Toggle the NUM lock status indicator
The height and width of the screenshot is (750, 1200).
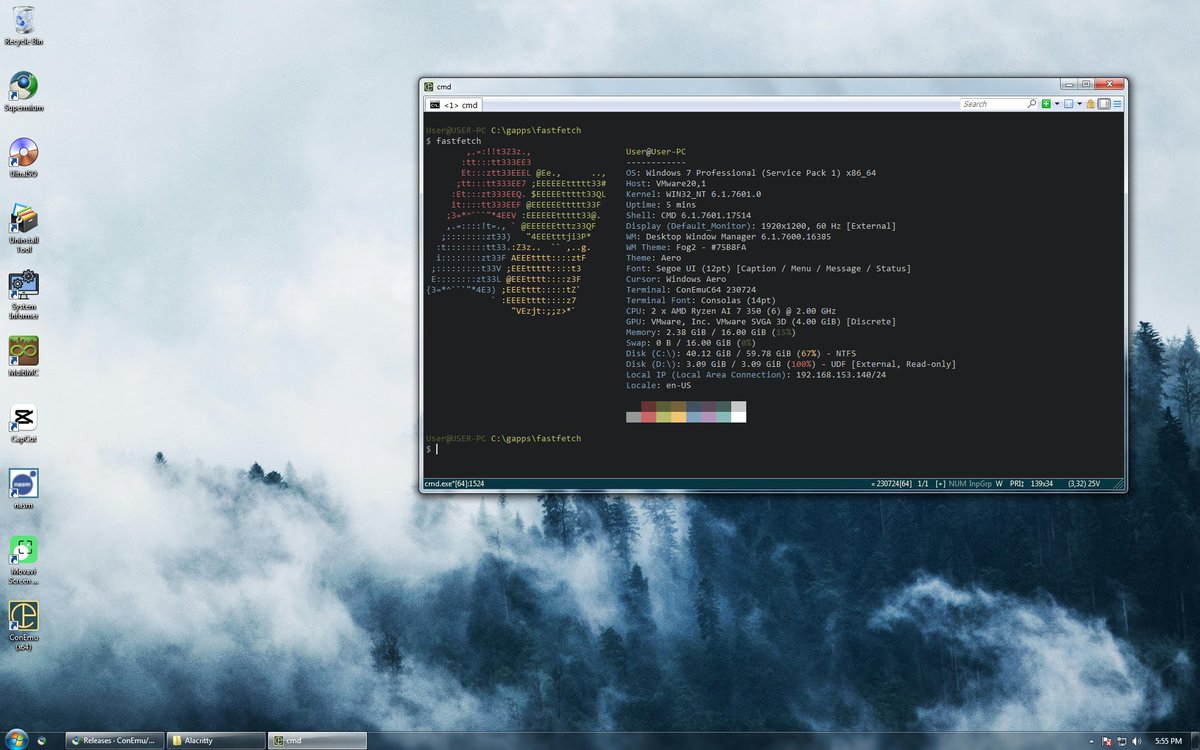point(957,484)
